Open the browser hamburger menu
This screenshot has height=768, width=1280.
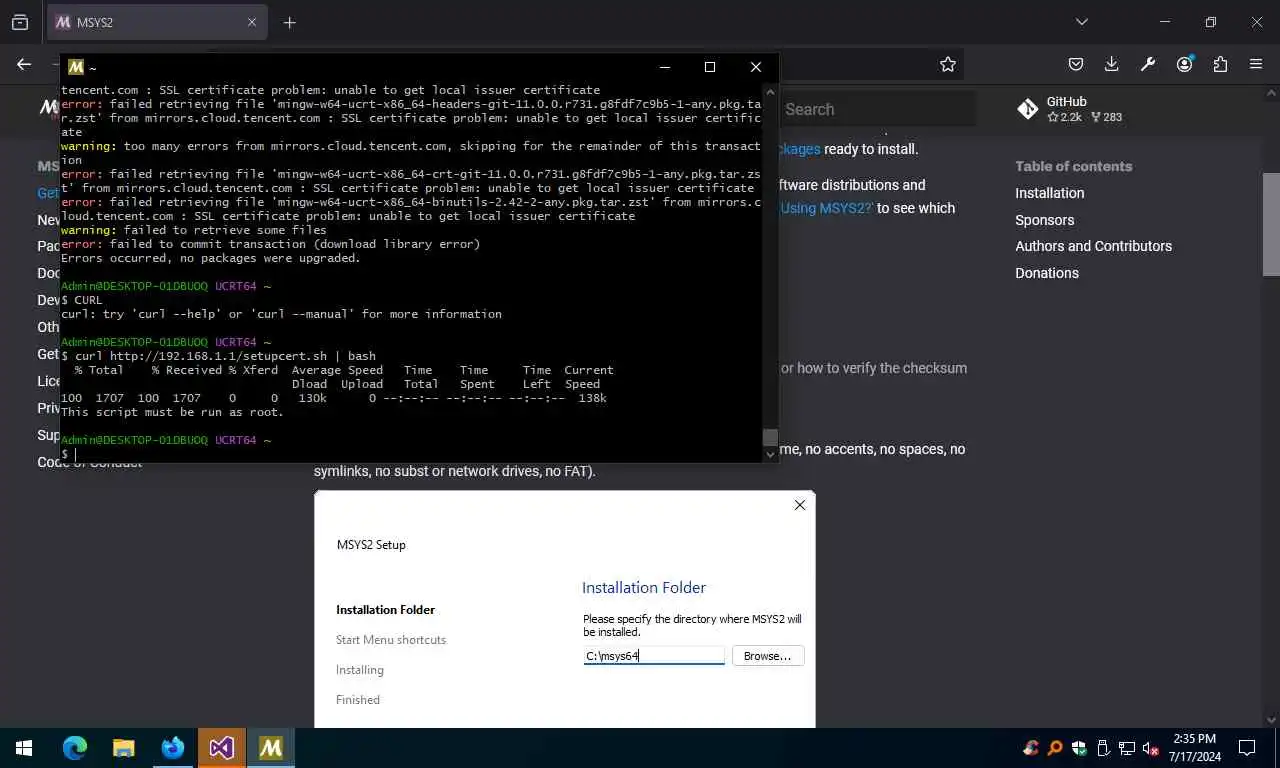coord(1257,64)
